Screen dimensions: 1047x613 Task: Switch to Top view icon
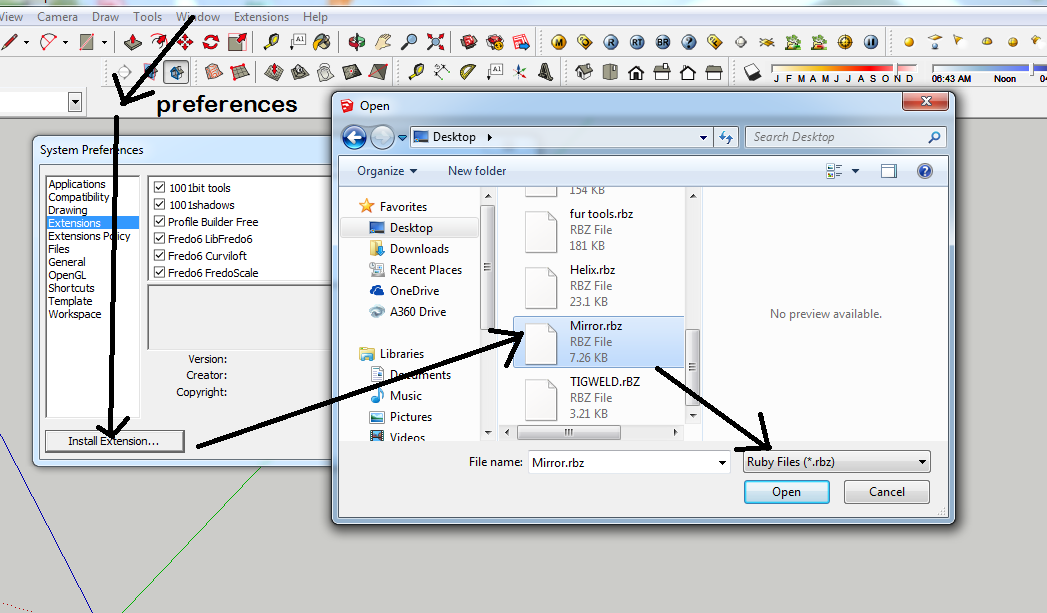pos(610,71)
